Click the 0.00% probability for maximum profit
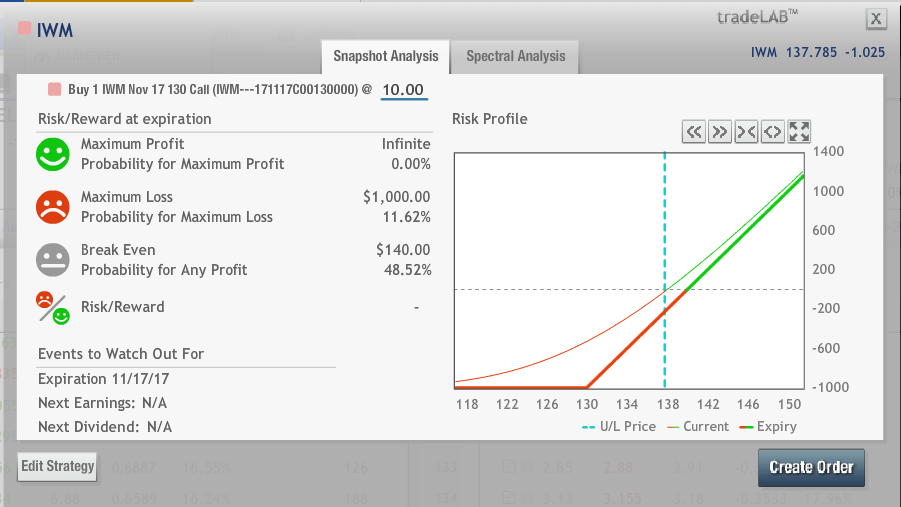The height and width of the screenshot is (507, 901). [x=411, y=164]
